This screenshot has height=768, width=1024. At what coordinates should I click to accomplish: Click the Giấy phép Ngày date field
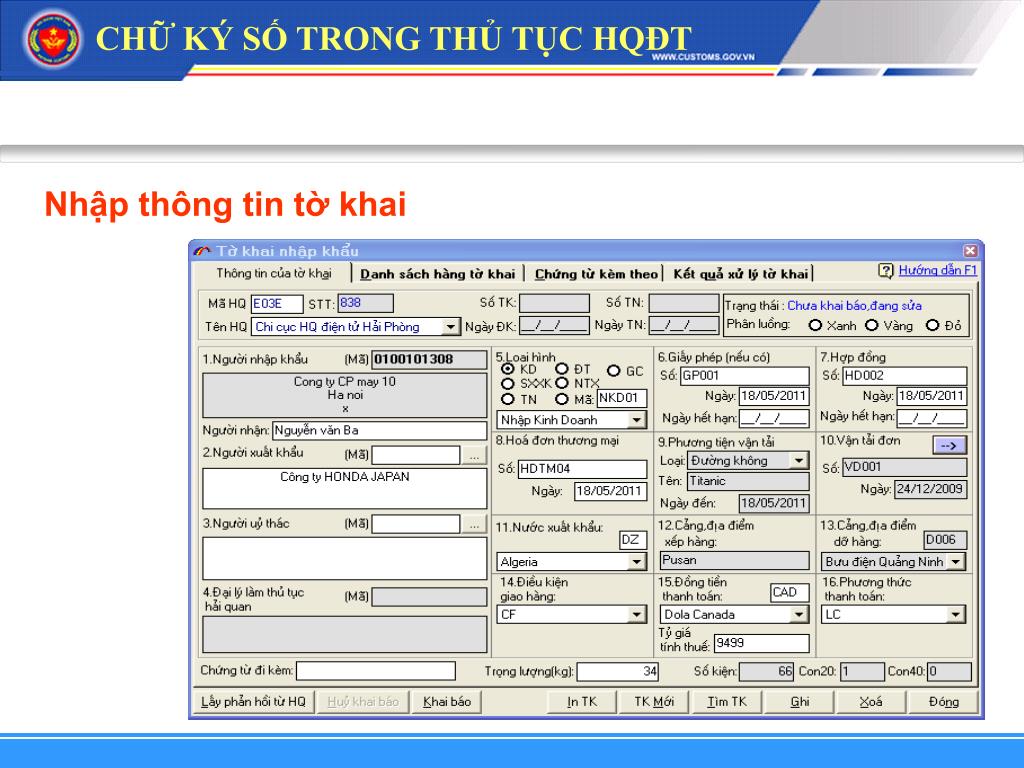click(x=775, y=396)
